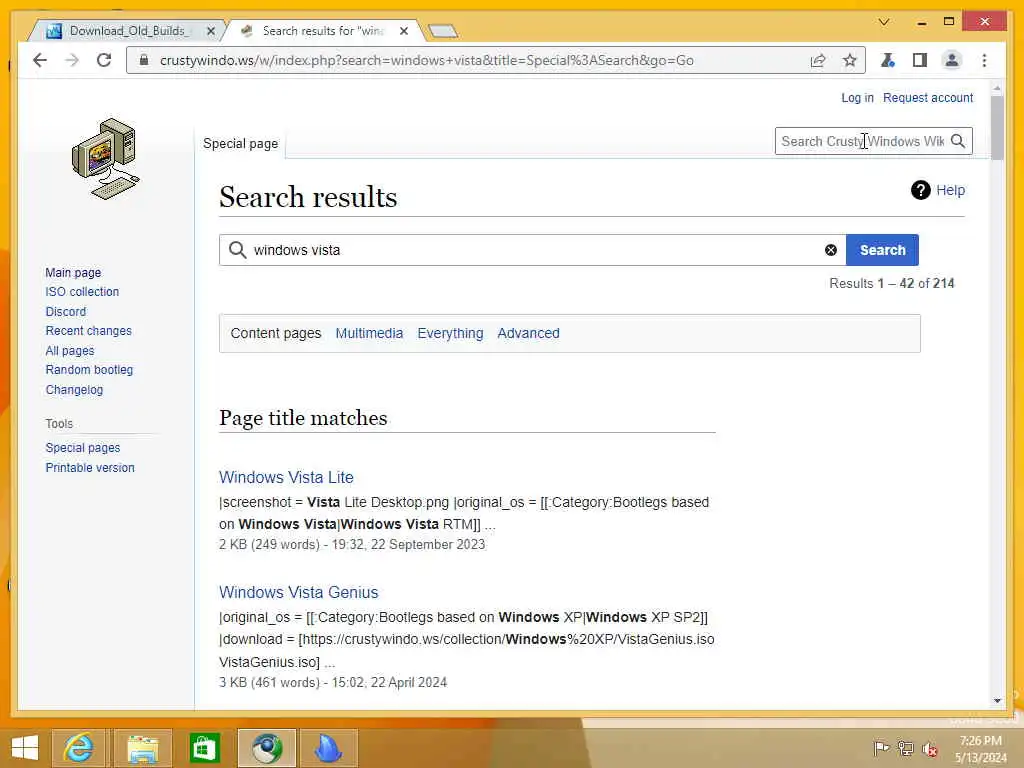This screenshot has width=1024, height=768.
Task: Toggle the browser side panel
Action: pos(920,61)
